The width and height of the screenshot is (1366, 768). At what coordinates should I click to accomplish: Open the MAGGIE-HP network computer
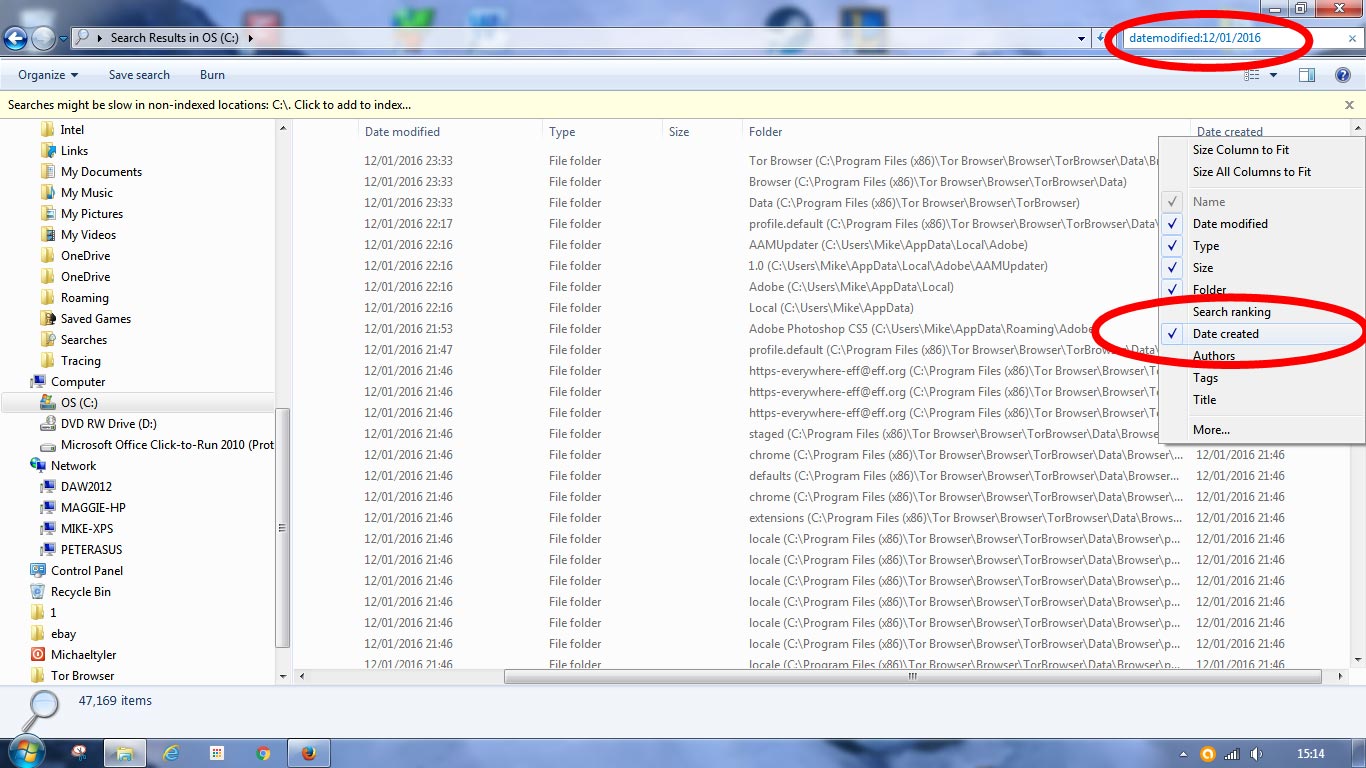83,508
